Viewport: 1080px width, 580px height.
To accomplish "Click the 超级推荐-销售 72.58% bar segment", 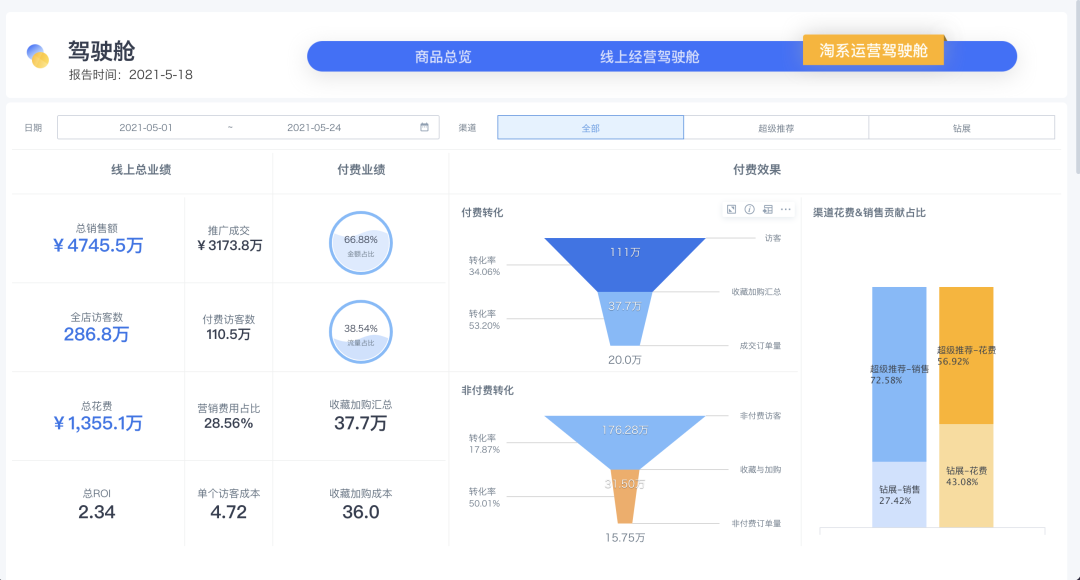I will point(899,374).
